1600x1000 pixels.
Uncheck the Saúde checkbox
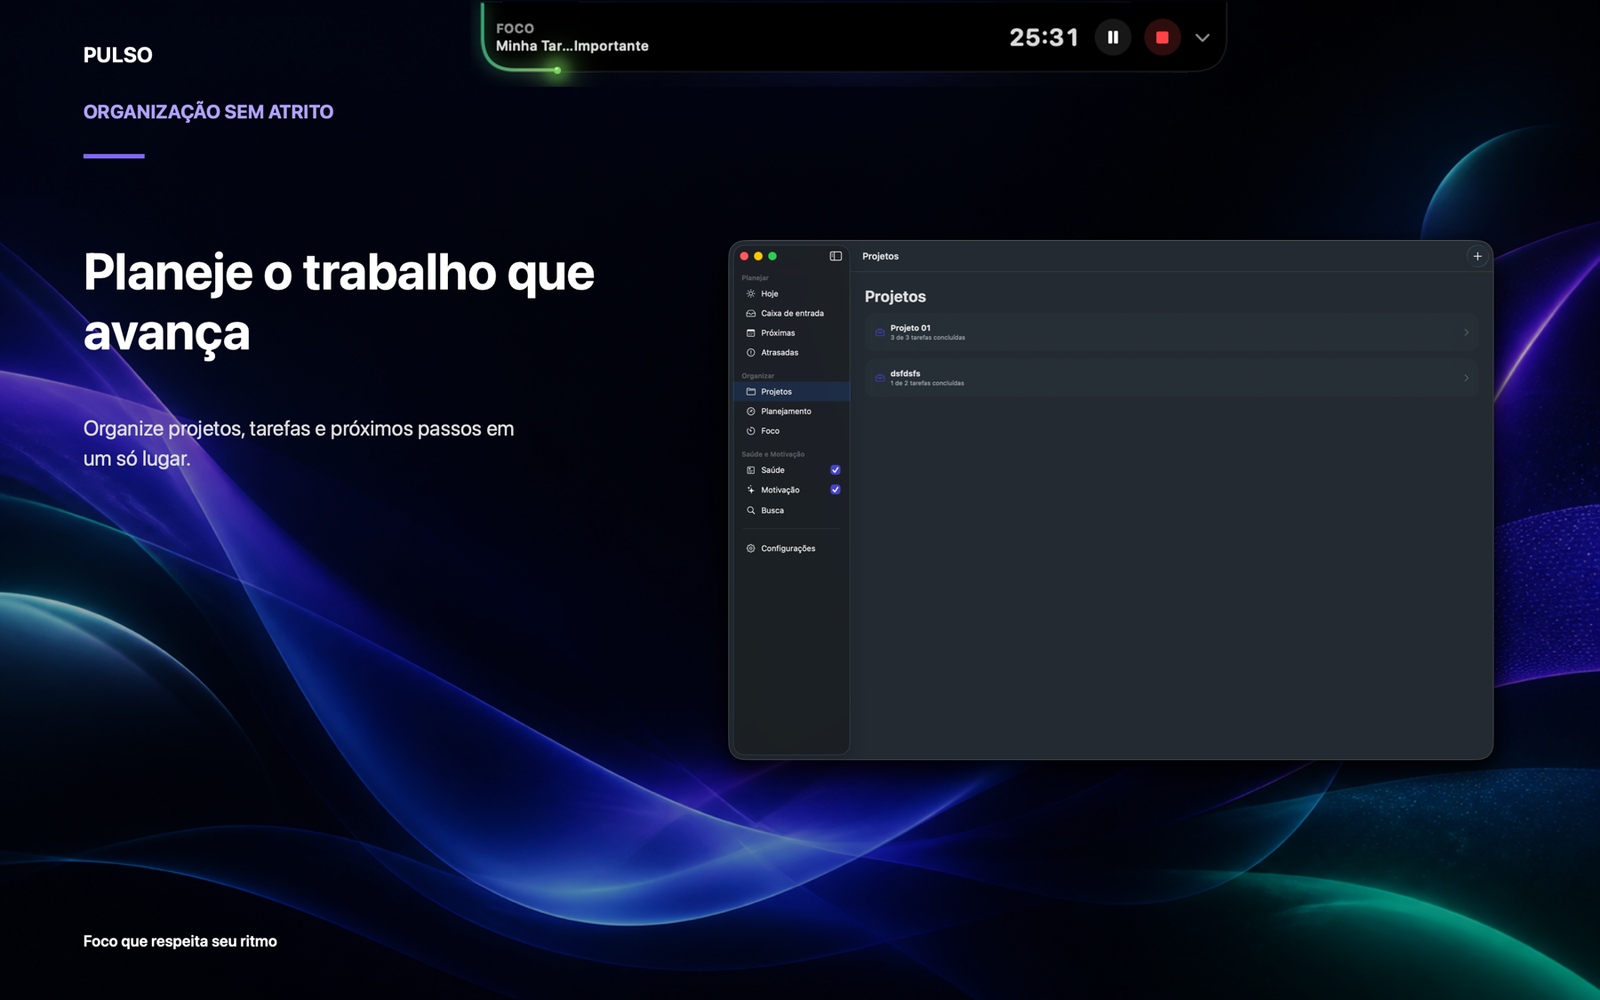(x=835, y=470)
